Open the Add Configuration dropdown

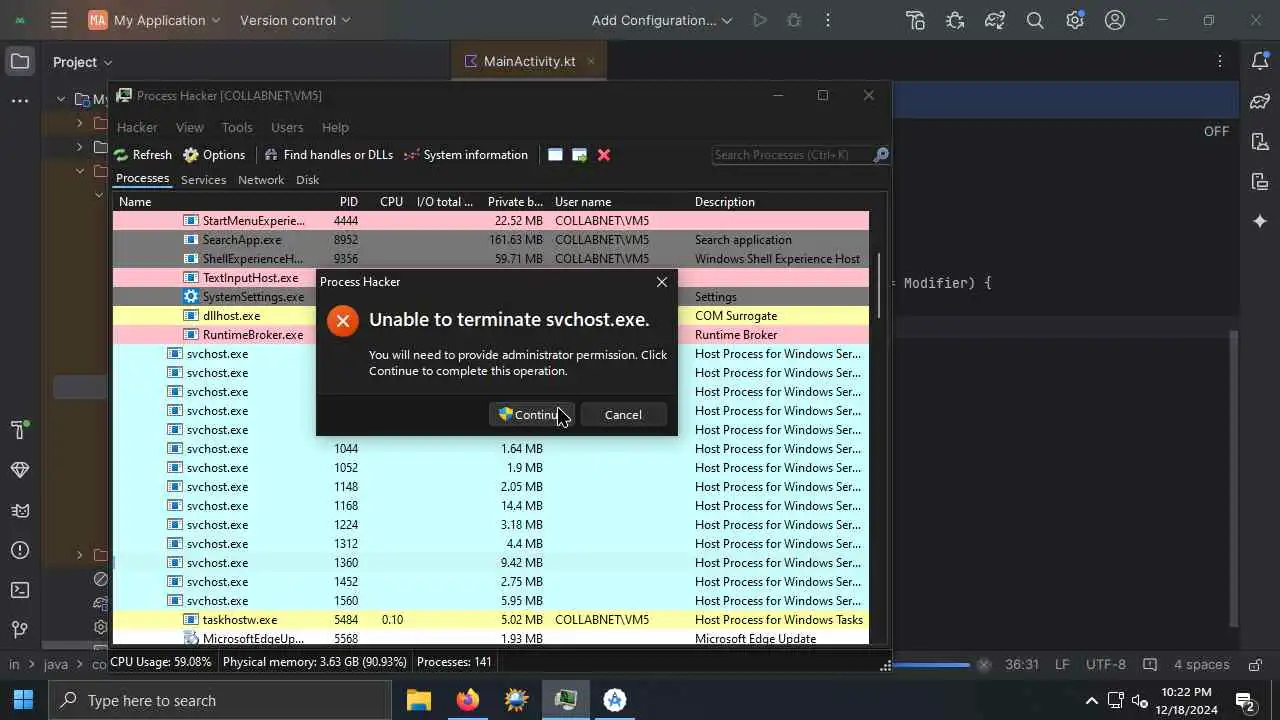click(662, 20)
